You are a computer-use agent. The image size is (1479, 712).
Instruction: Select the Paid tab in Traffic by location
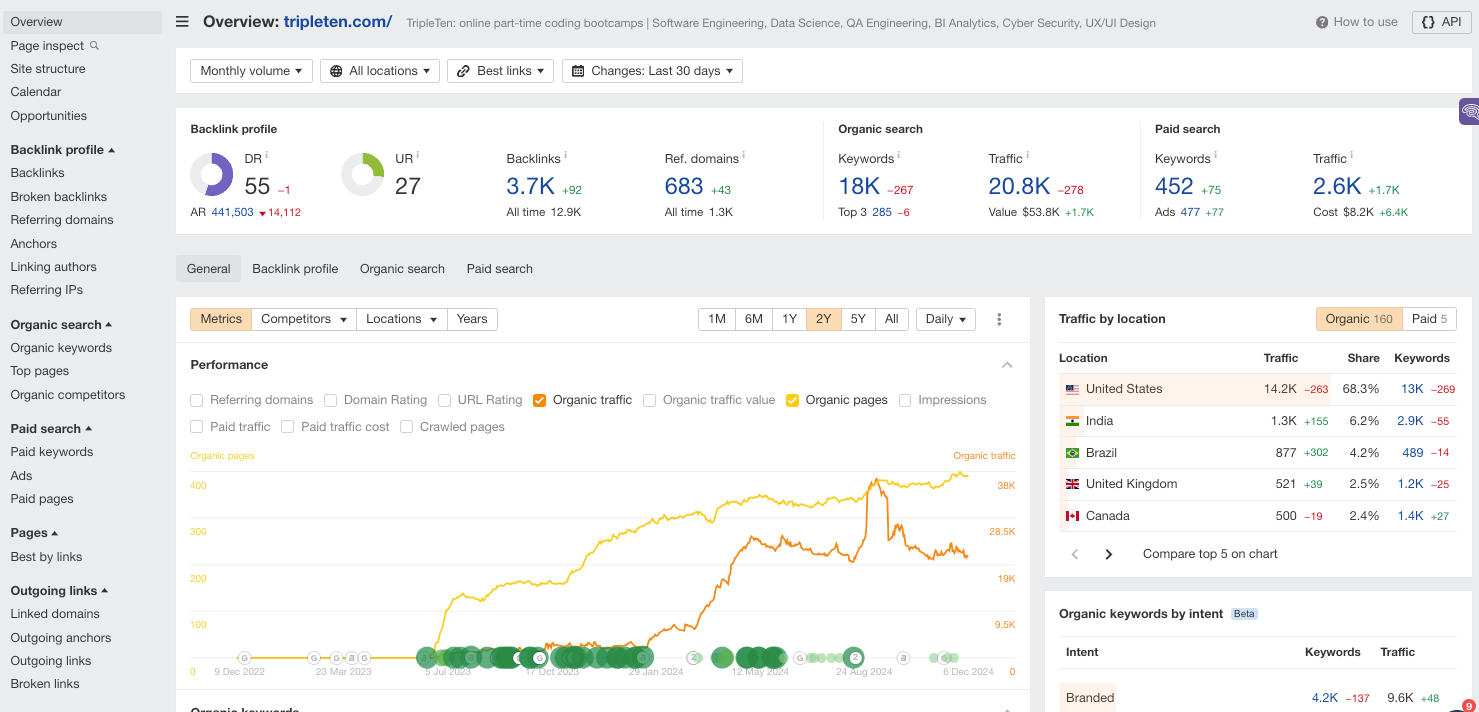click(1430, 319)
